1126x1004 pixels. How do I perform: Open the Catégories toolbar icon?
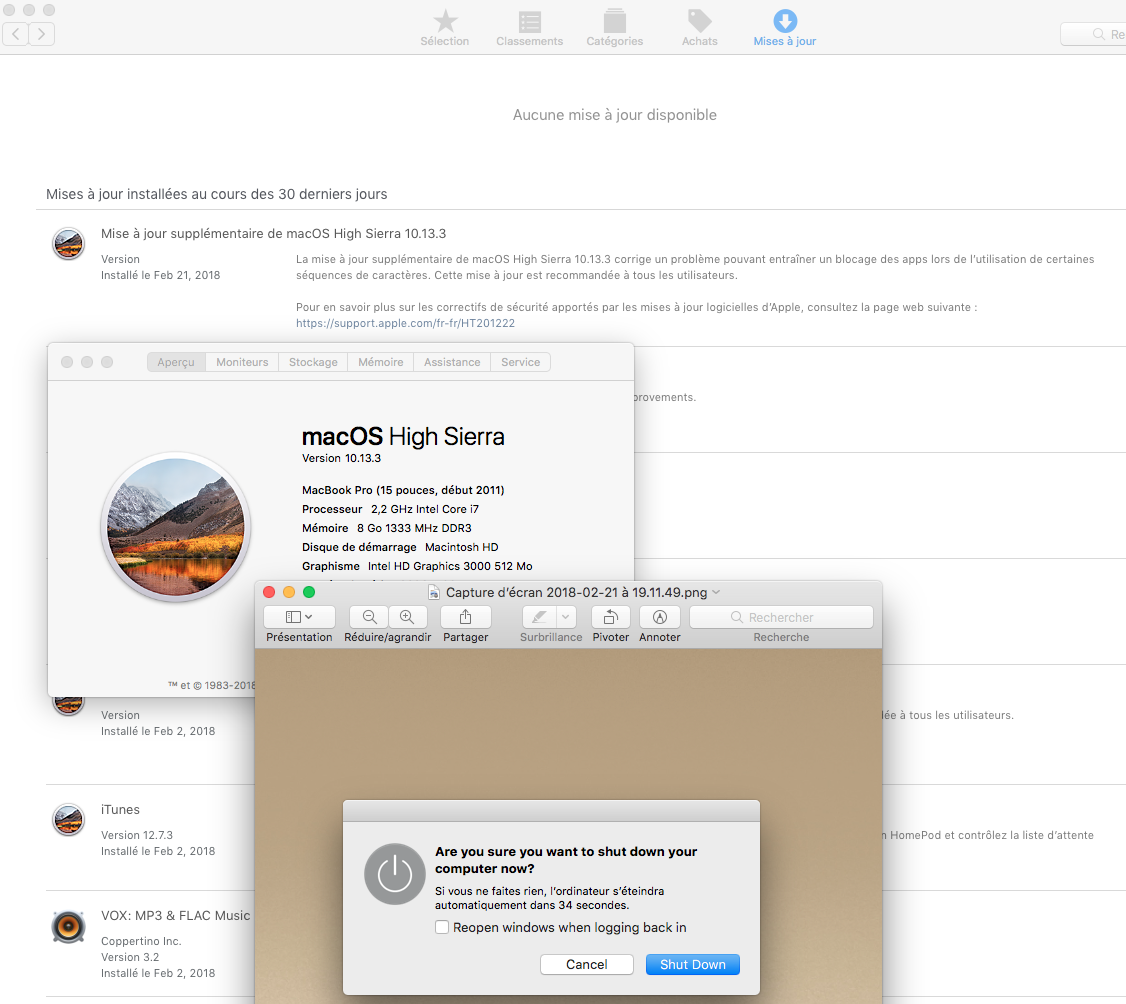pyautogui.click(x=614, y=21)
